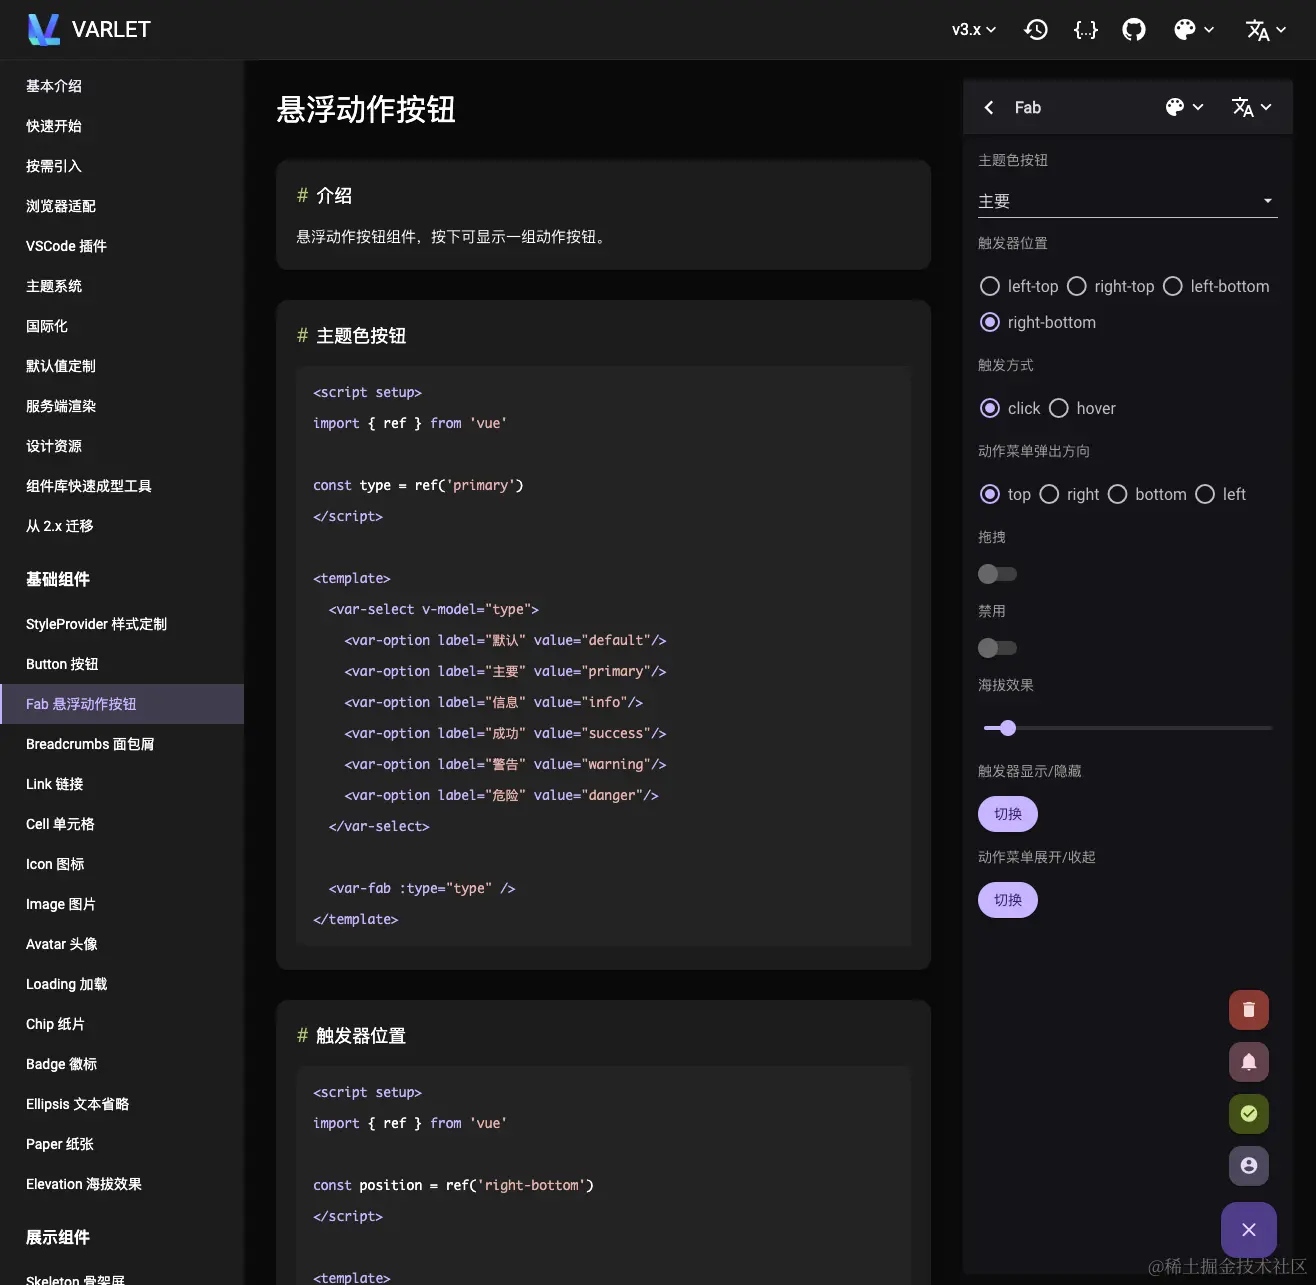1316x1285 pixels.
Task: Select Fab 悬浮动作按钮 sidebar item
Action: point(122,704)
